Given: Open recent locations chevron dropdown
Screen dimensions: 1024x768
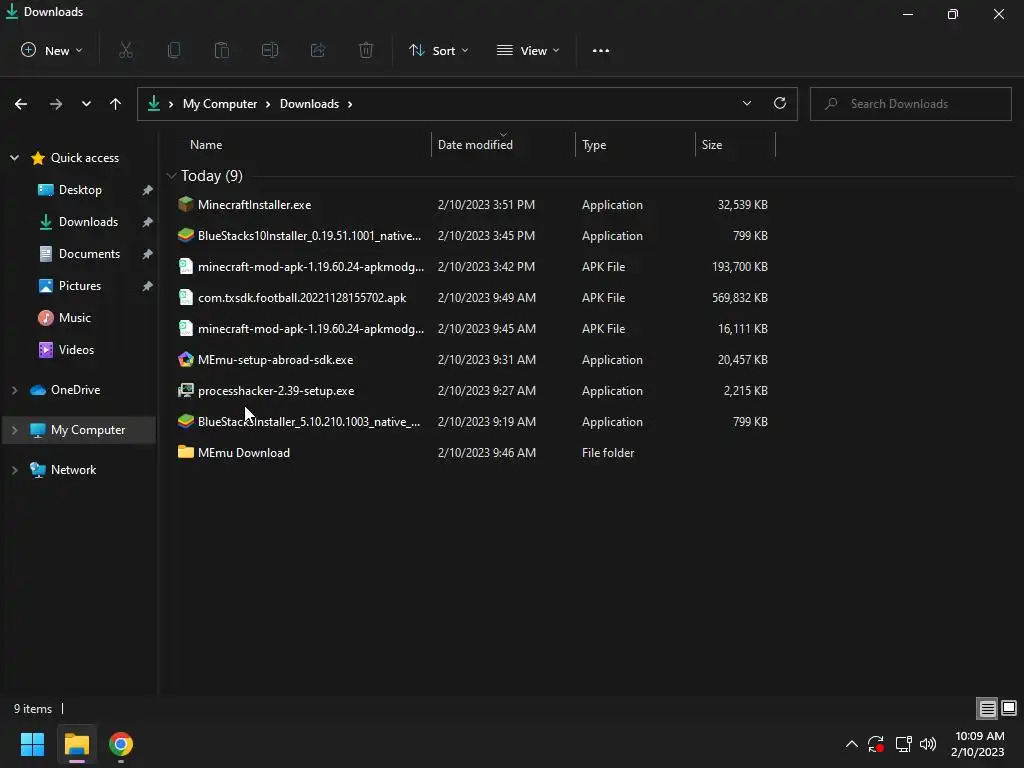Looking at the screenshot, I should pos(86,104).
